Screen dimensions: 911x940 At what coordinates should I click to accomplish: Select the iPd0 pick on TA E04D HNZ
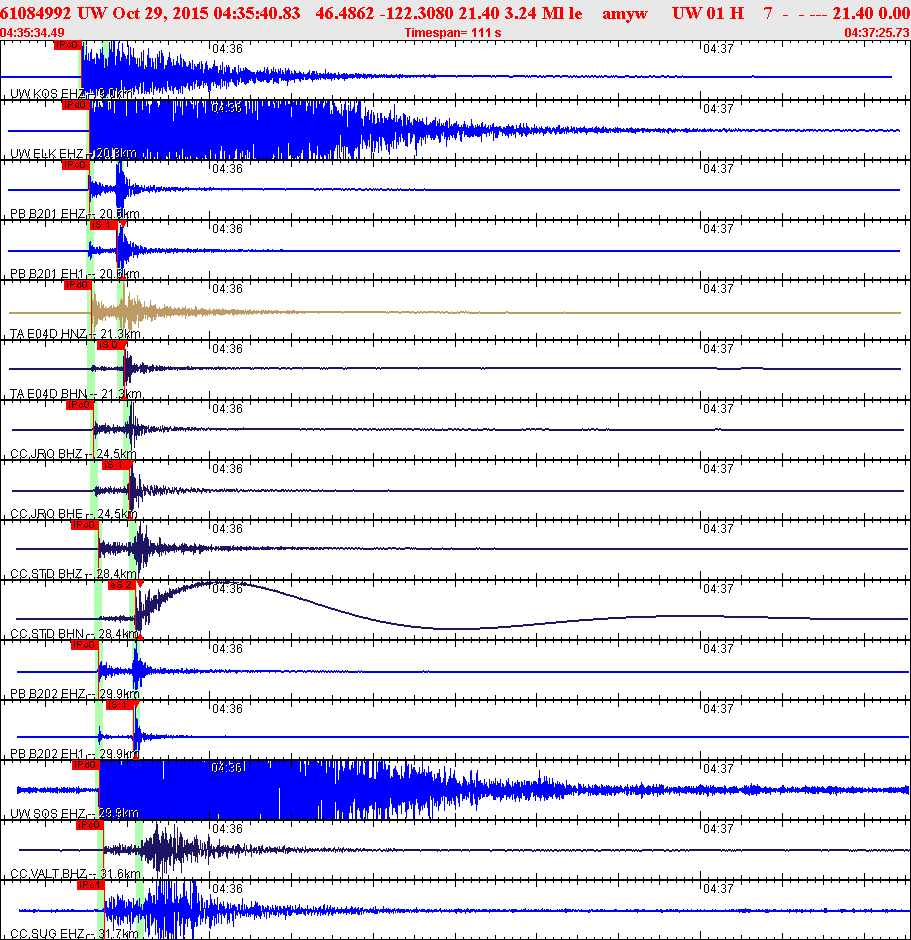(77, 285)
